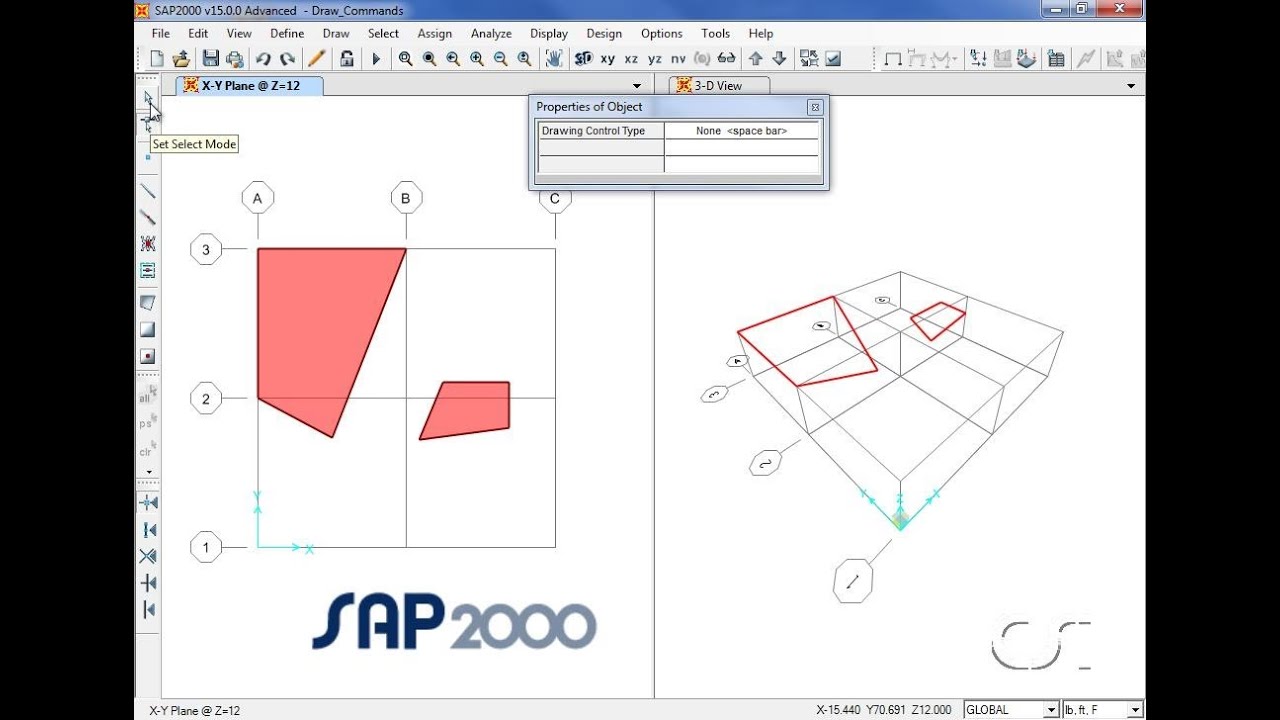Open the 3-D View window dropdown arrow

(1131, 86)
